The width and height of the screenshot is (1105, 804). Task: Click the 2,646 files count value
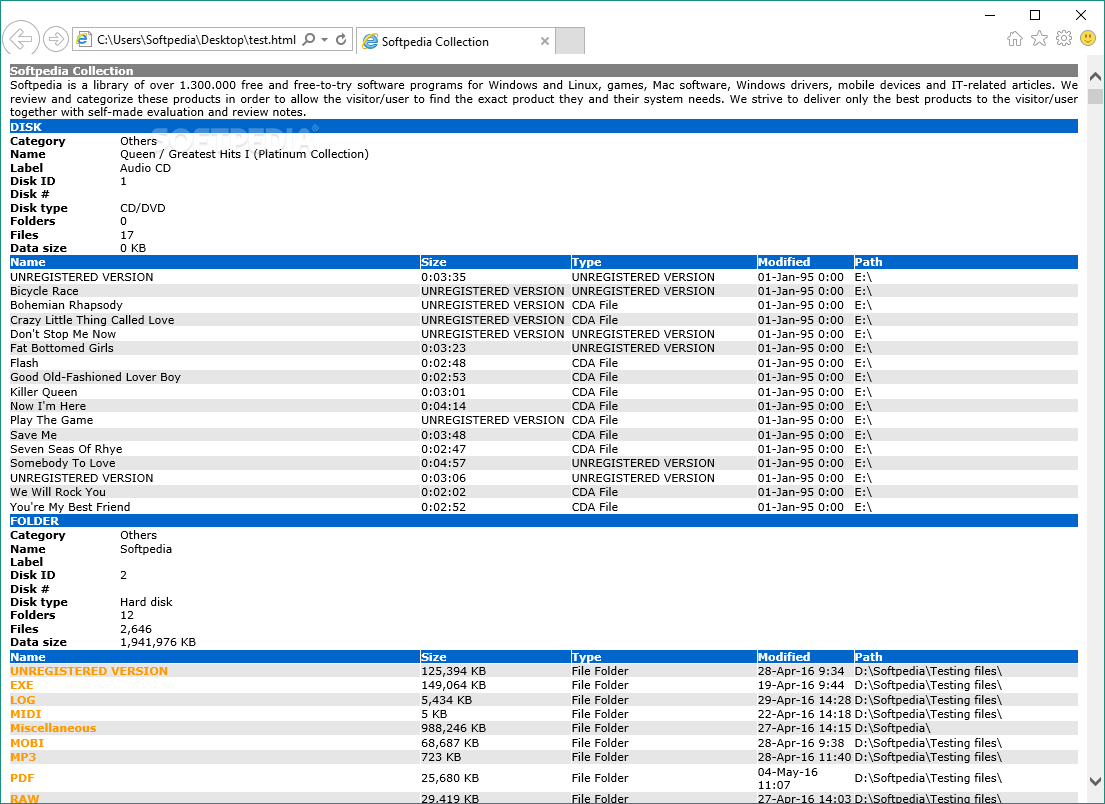[136, 629]
